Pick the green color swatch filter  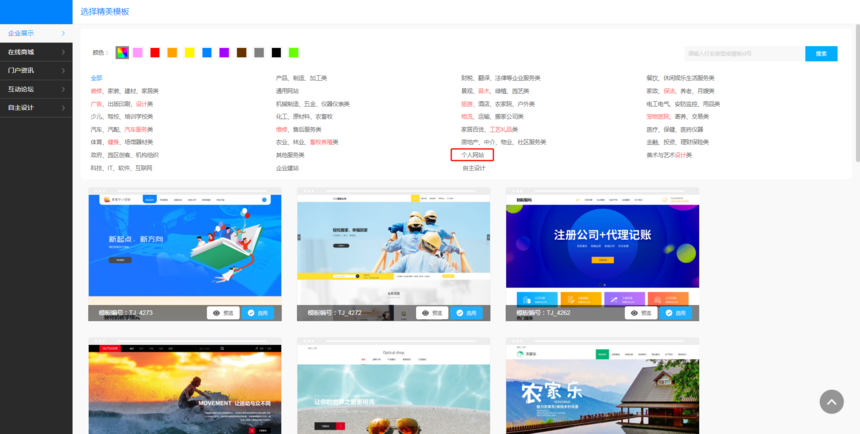point(293,52)
